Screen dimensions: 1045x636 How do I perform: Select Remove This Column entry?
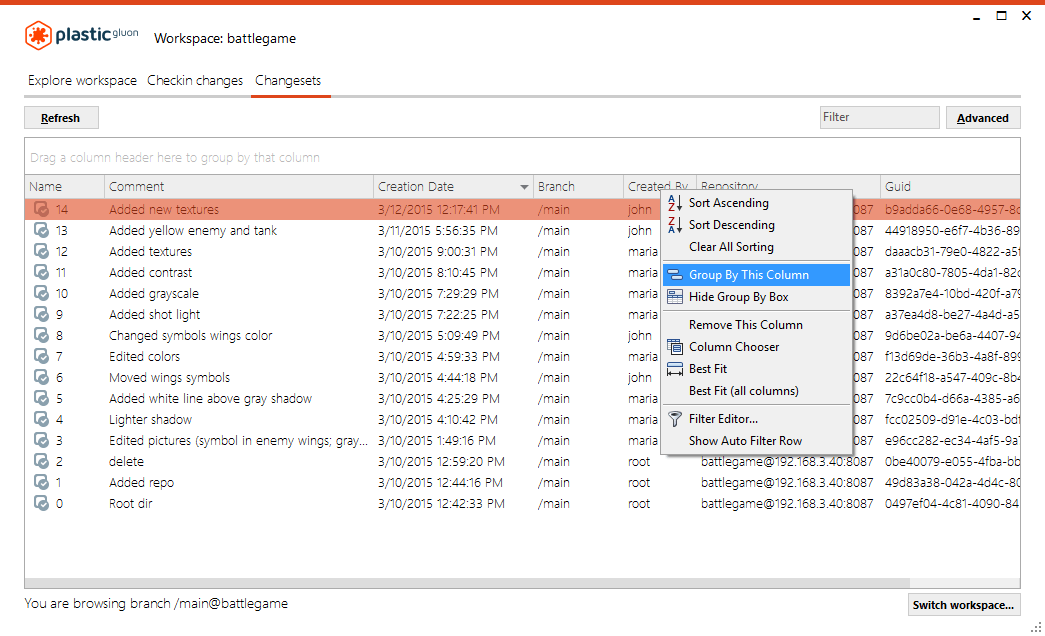[756, 325]
